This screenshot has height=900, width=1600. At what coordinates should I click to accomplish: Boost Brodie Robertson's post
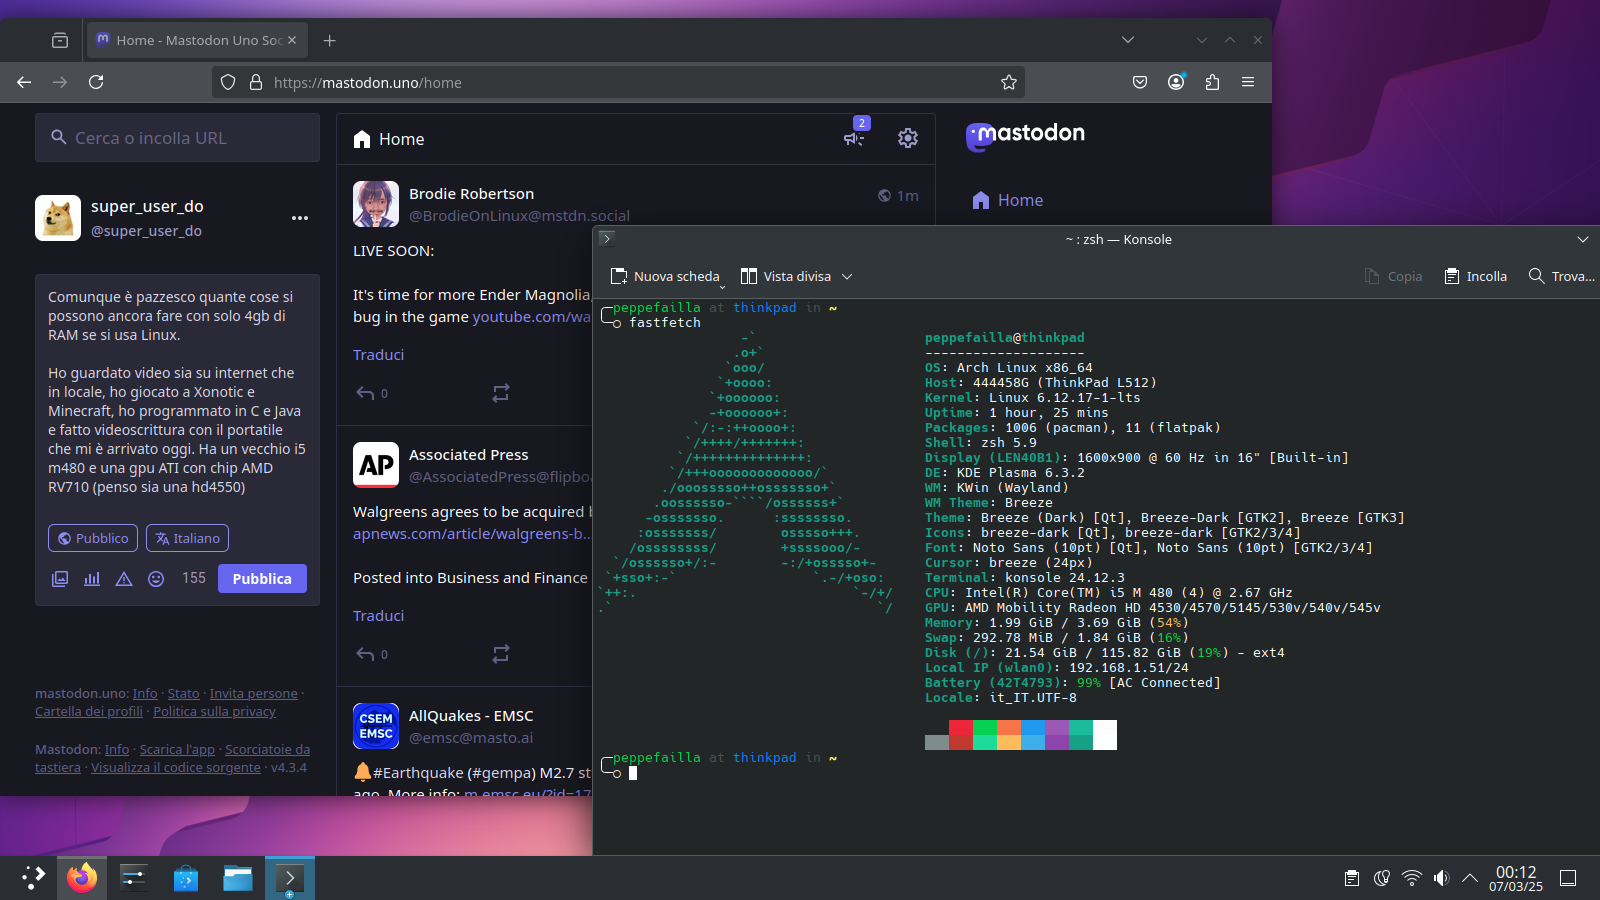click(501, 393)
